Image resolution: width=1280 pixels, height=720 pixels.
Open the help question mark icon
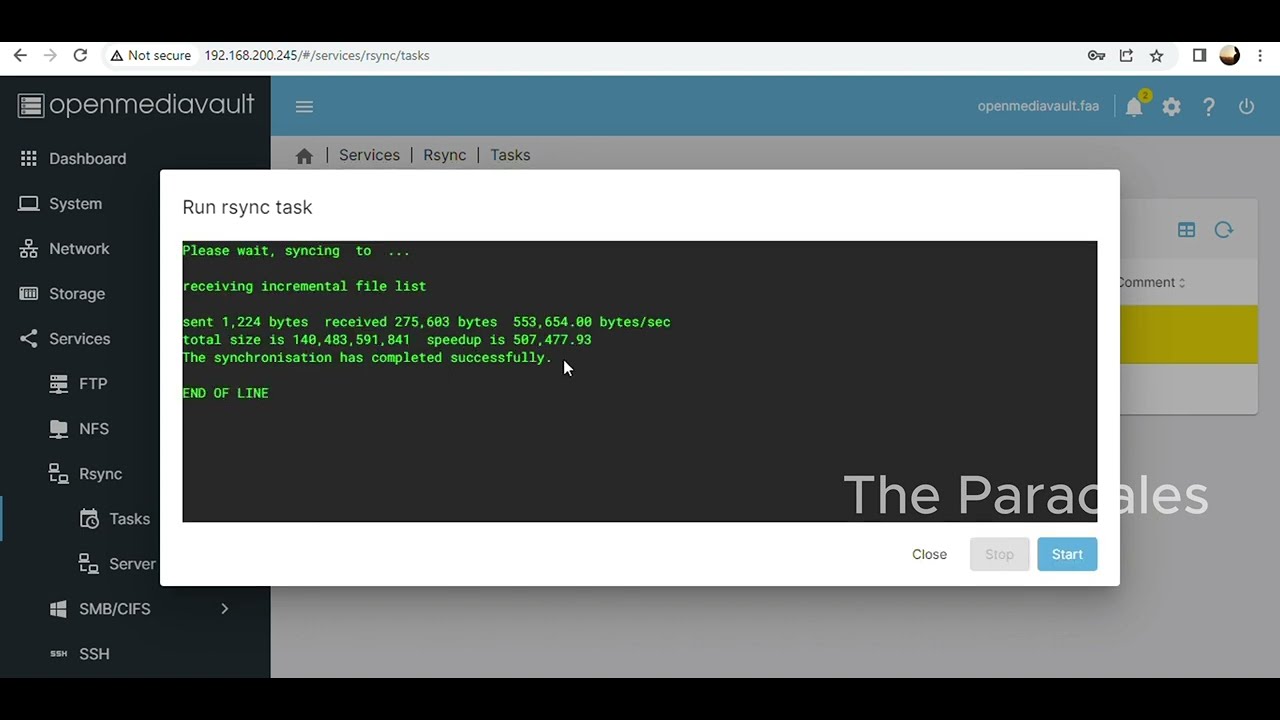[x=1209, y=107]
